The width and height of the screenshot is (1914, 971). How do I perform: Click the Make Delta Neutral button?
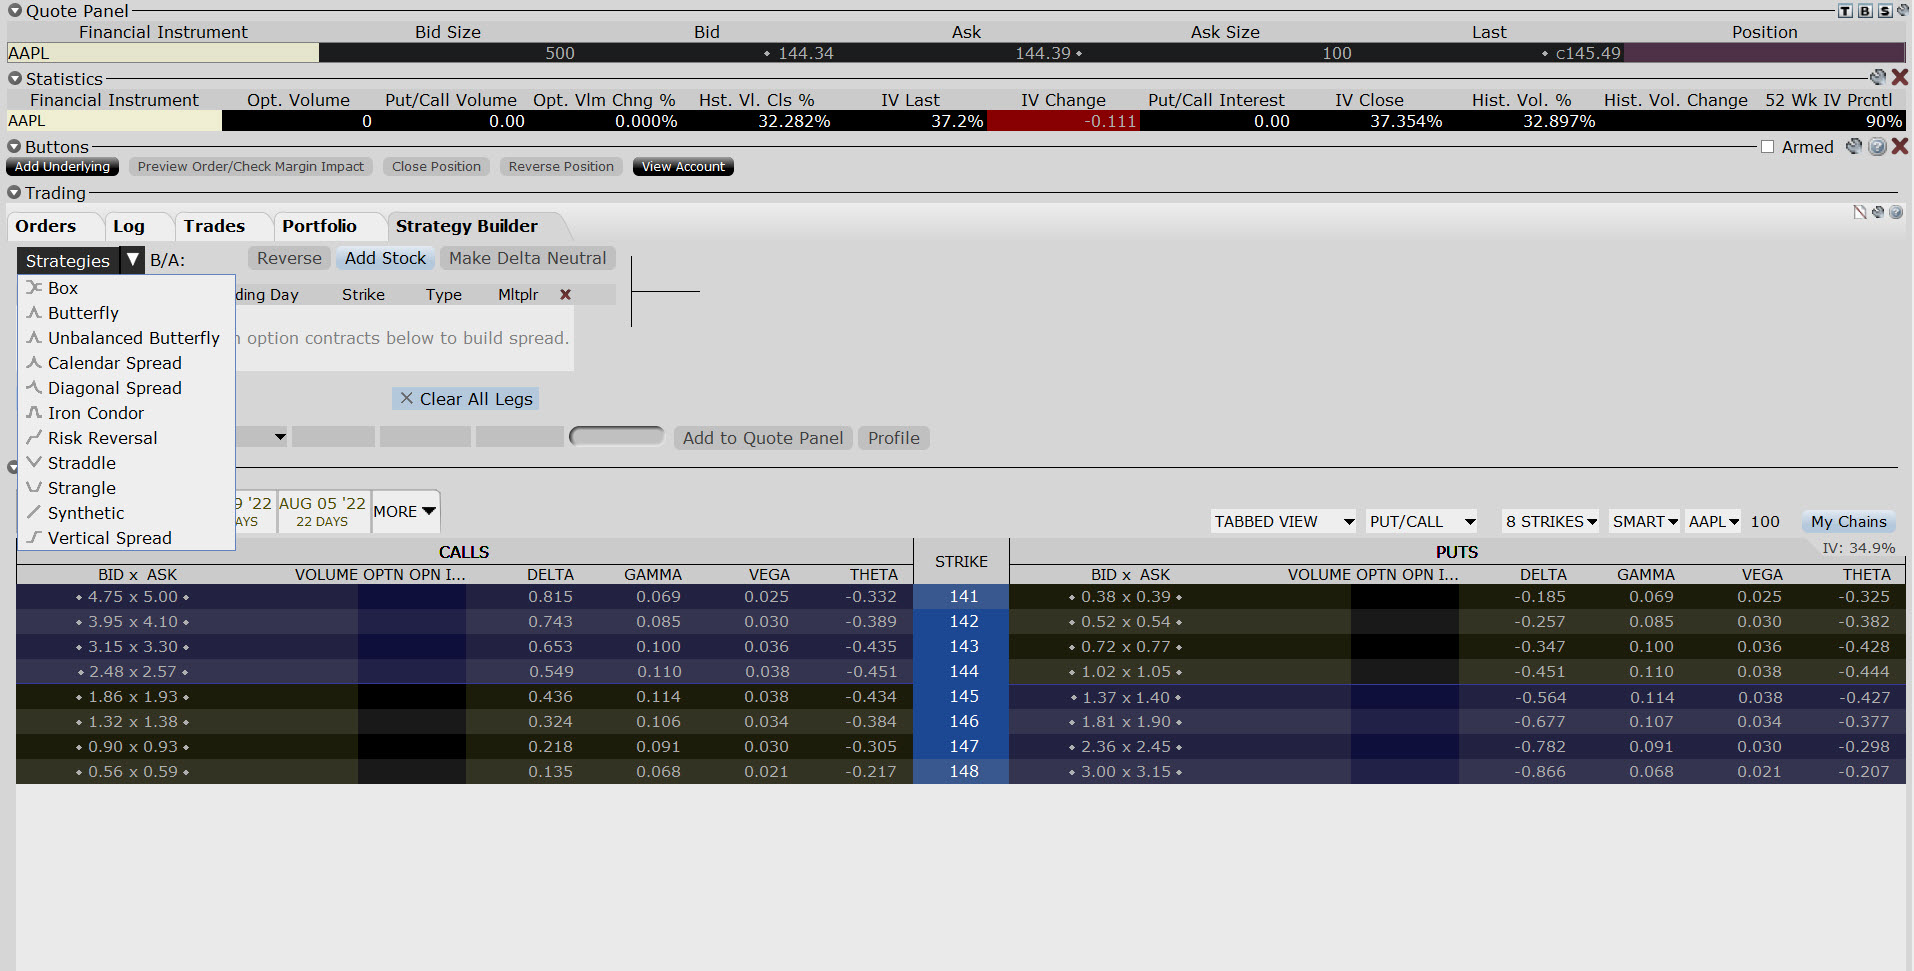click(x=527, y=258)
